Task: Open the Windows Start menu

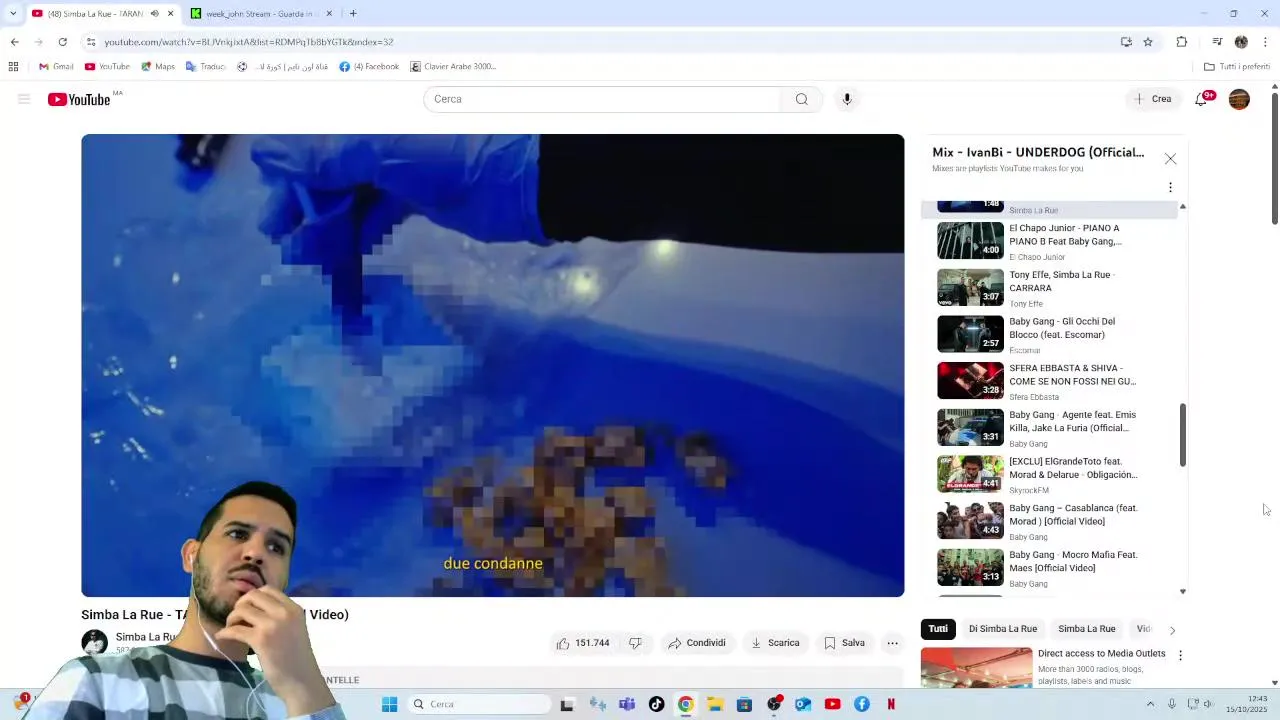Action: [x=389, y=704]
